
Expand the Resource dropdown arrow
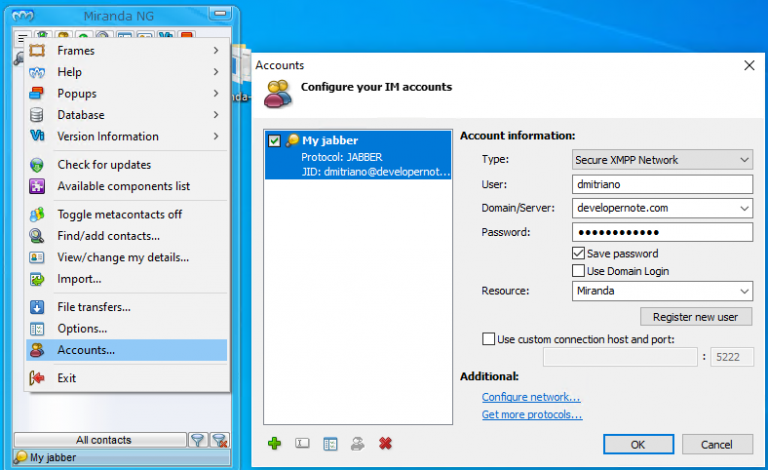(744, 291)
